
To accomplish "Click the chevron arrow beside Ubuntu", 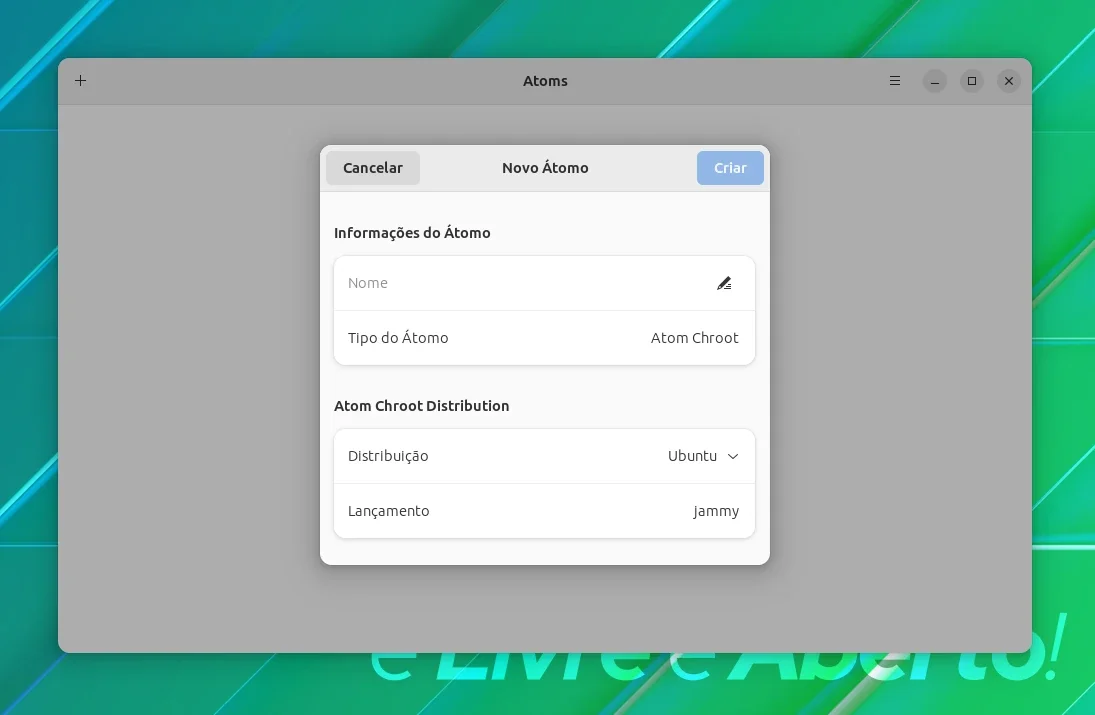I will tap(733, 456).
